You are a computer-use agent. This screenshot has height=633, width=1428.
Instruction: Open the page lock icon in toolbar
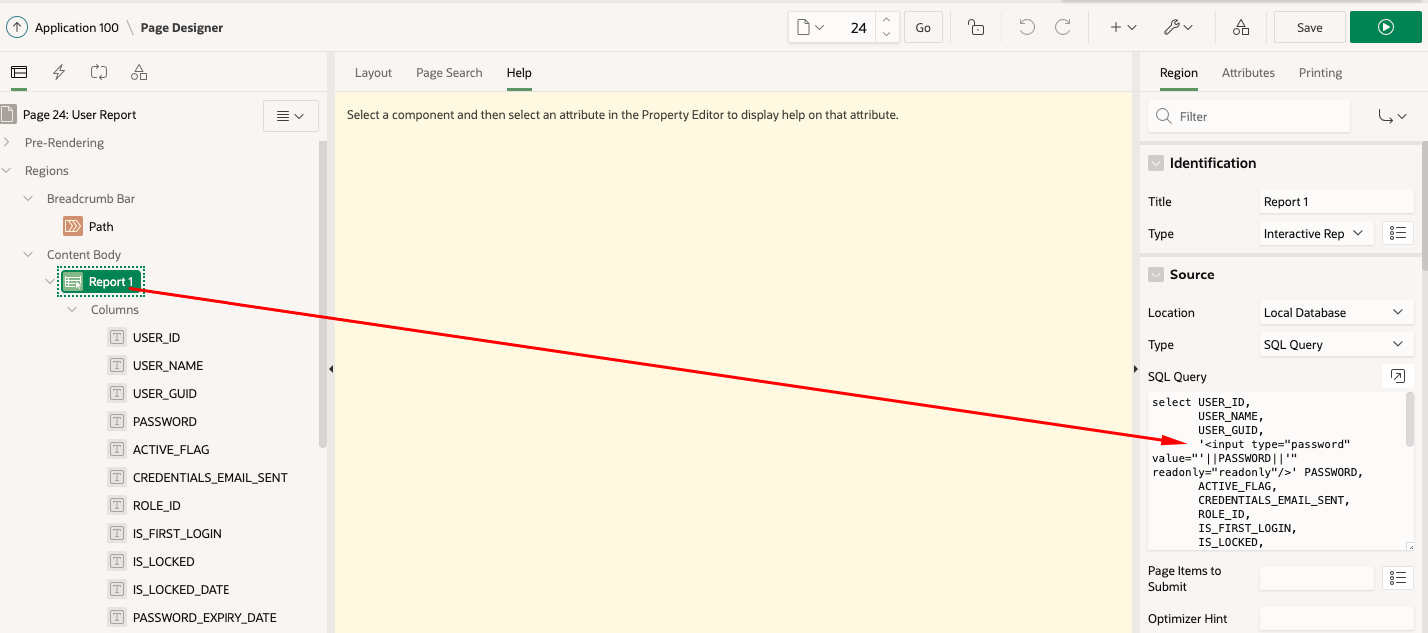pos(976,28)
